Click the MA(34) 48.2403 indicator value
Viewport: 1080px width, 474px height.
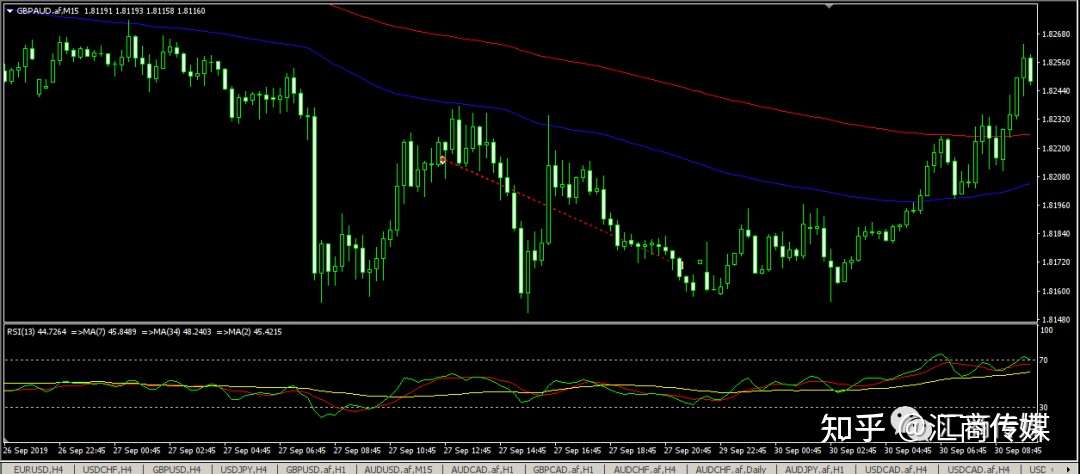[183, 332]
